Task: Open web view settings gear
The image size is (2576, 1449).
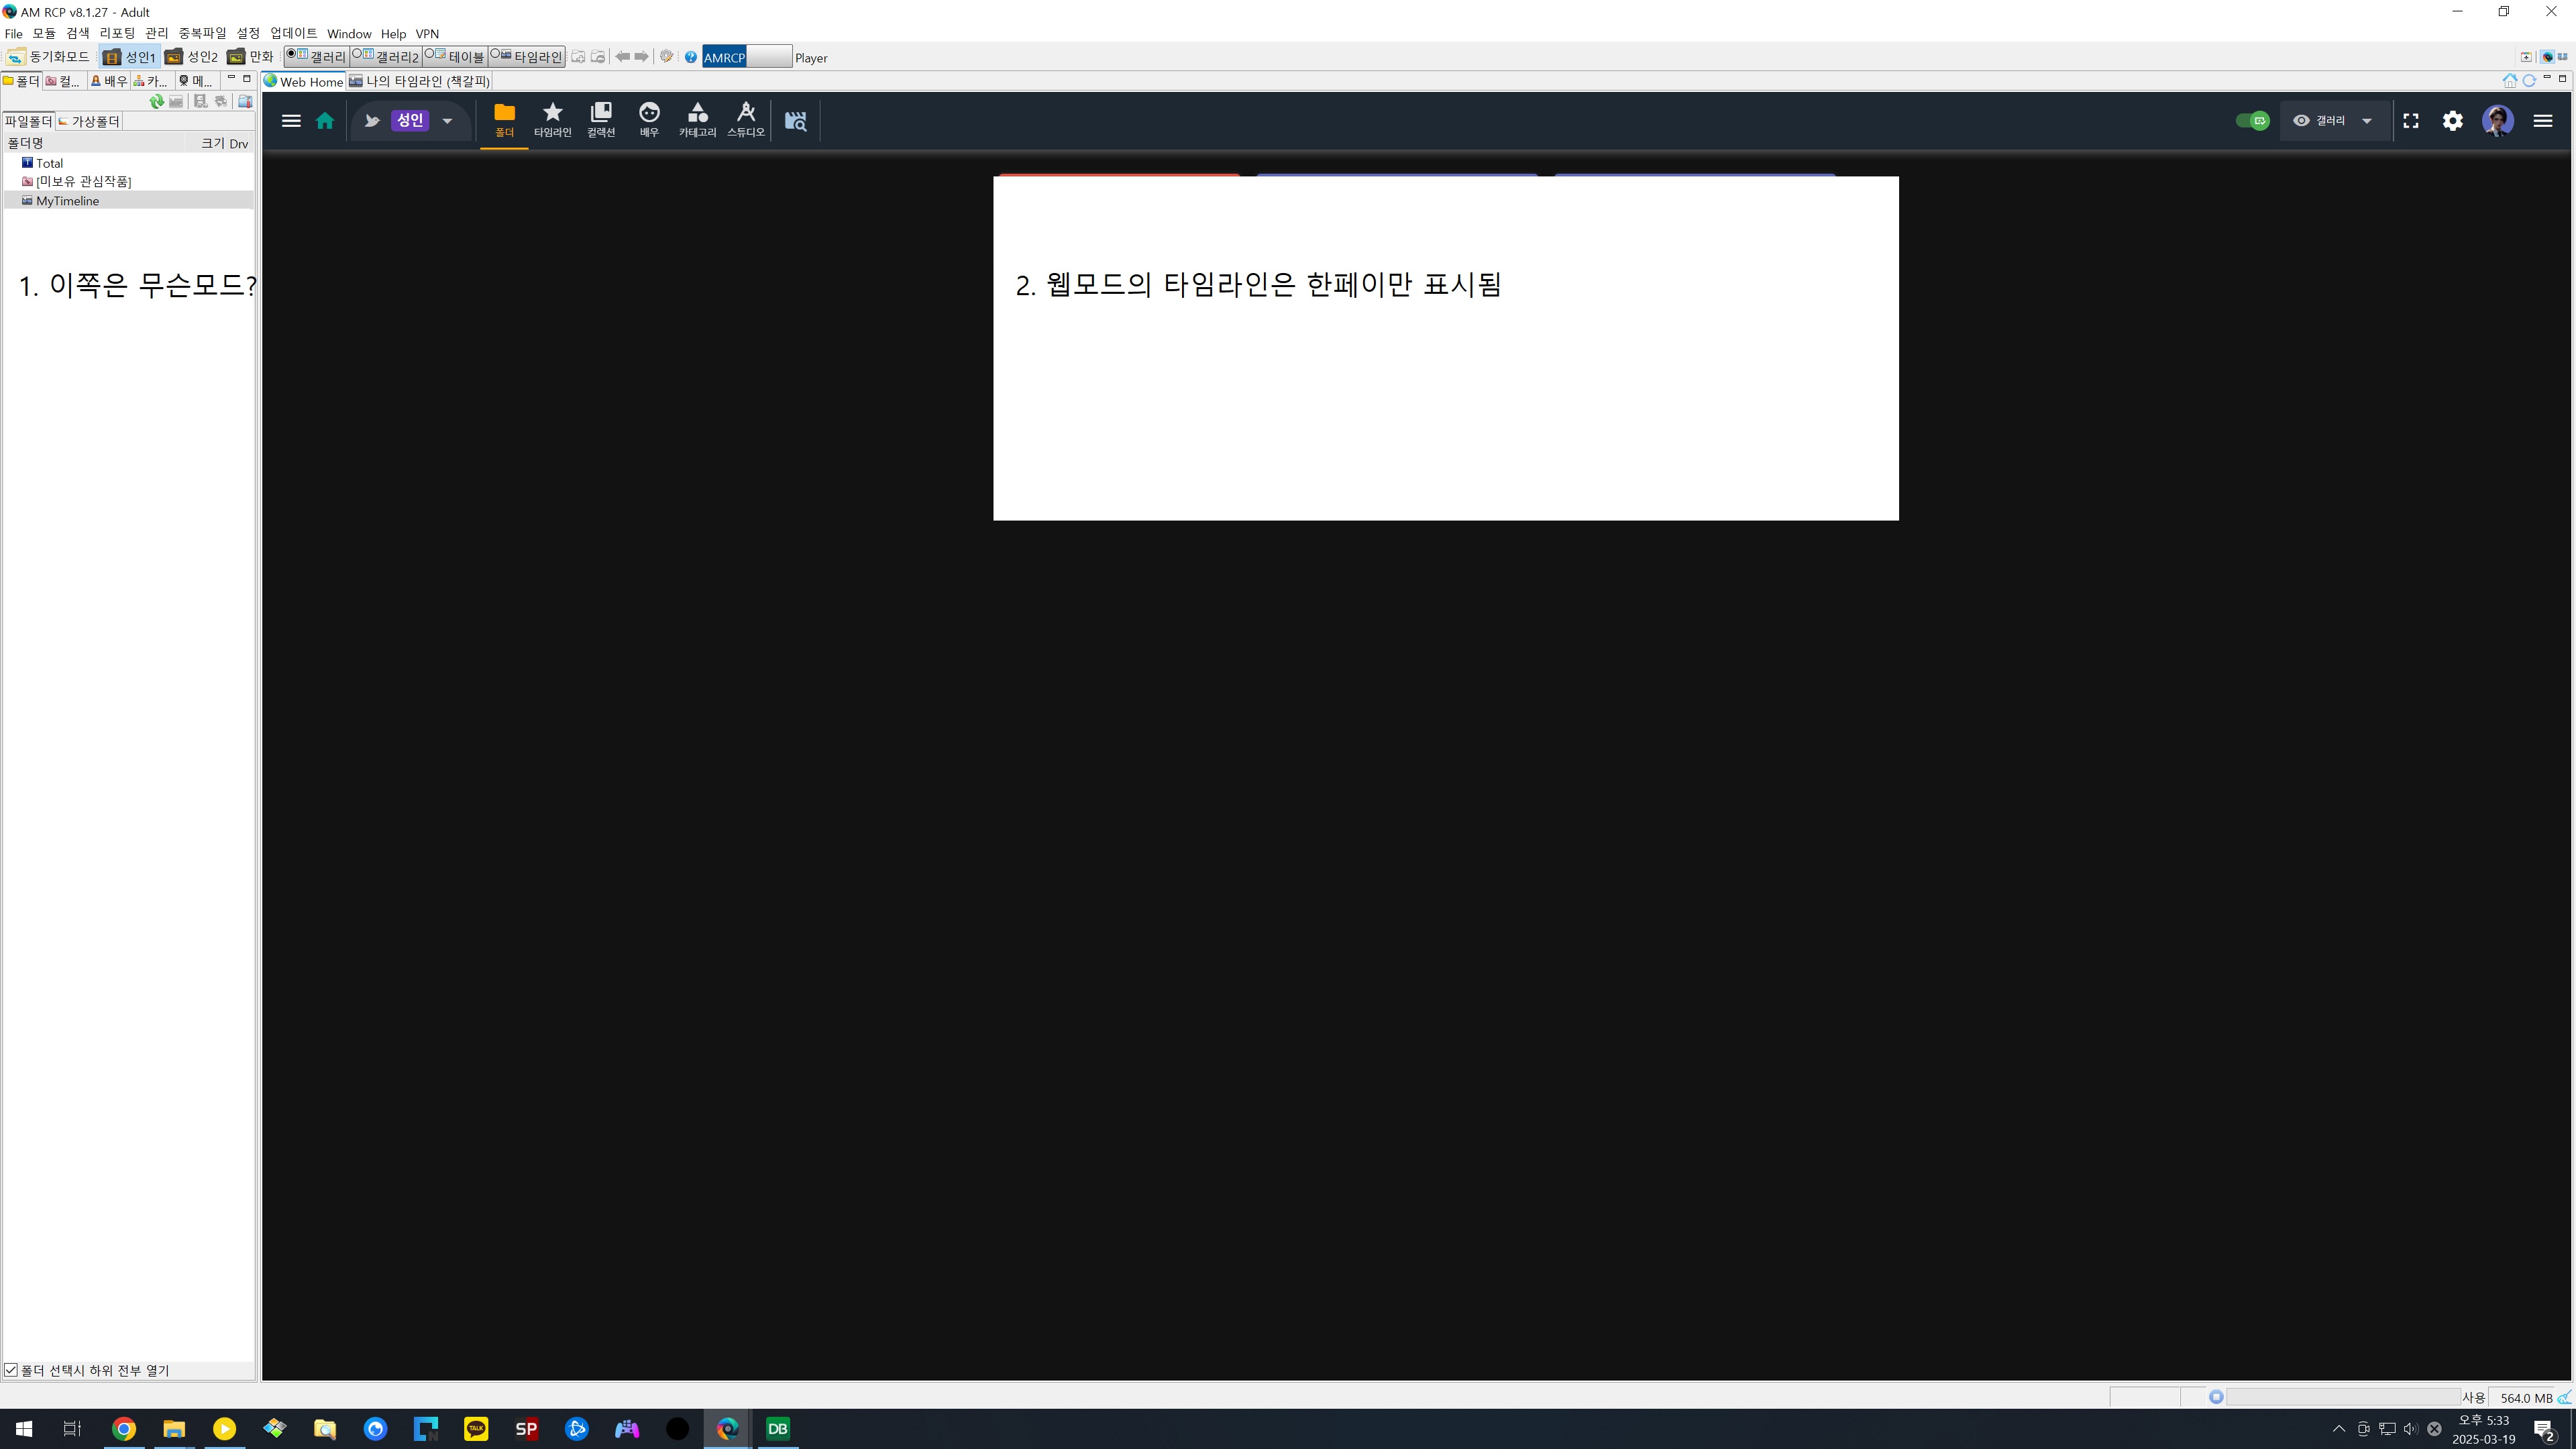Action: pos(2452,121)
